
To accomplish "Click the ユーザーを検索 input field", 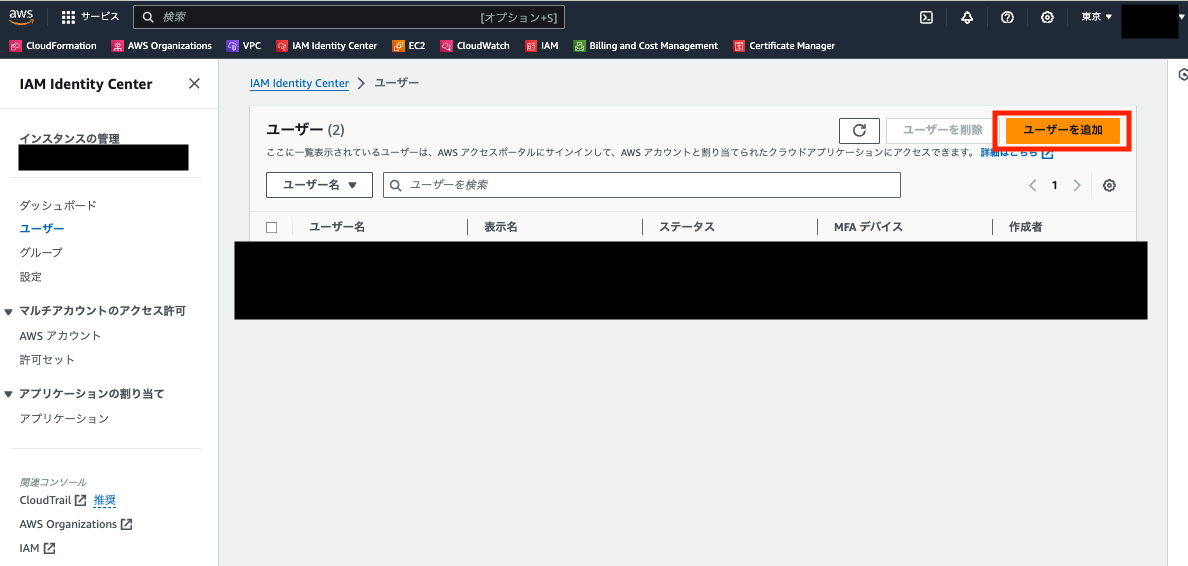I will point(642,185).
